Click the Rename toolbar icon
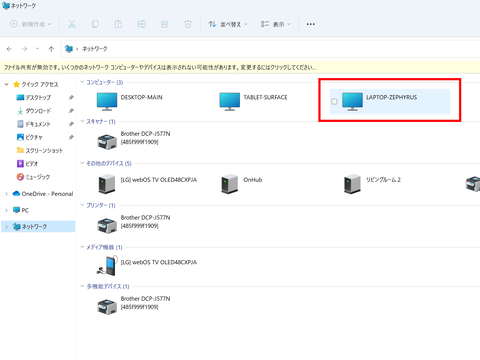480x360 pixels. (x=141, y=24)
